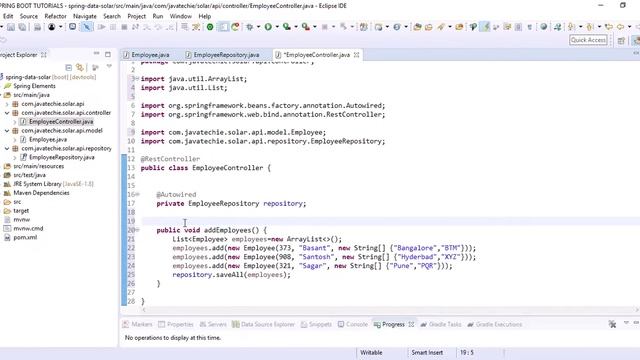Collapse the com.javatechie.solar.api.repository package
640x360 pixels.
click(x=7, y=149)
